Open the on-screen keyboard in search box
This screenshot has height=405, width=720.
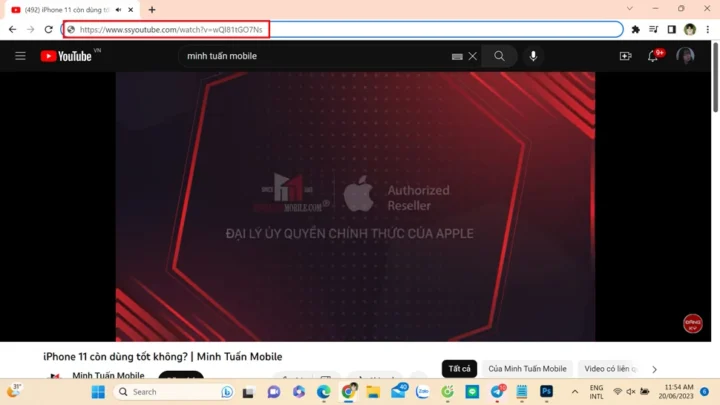coord(457,56)
